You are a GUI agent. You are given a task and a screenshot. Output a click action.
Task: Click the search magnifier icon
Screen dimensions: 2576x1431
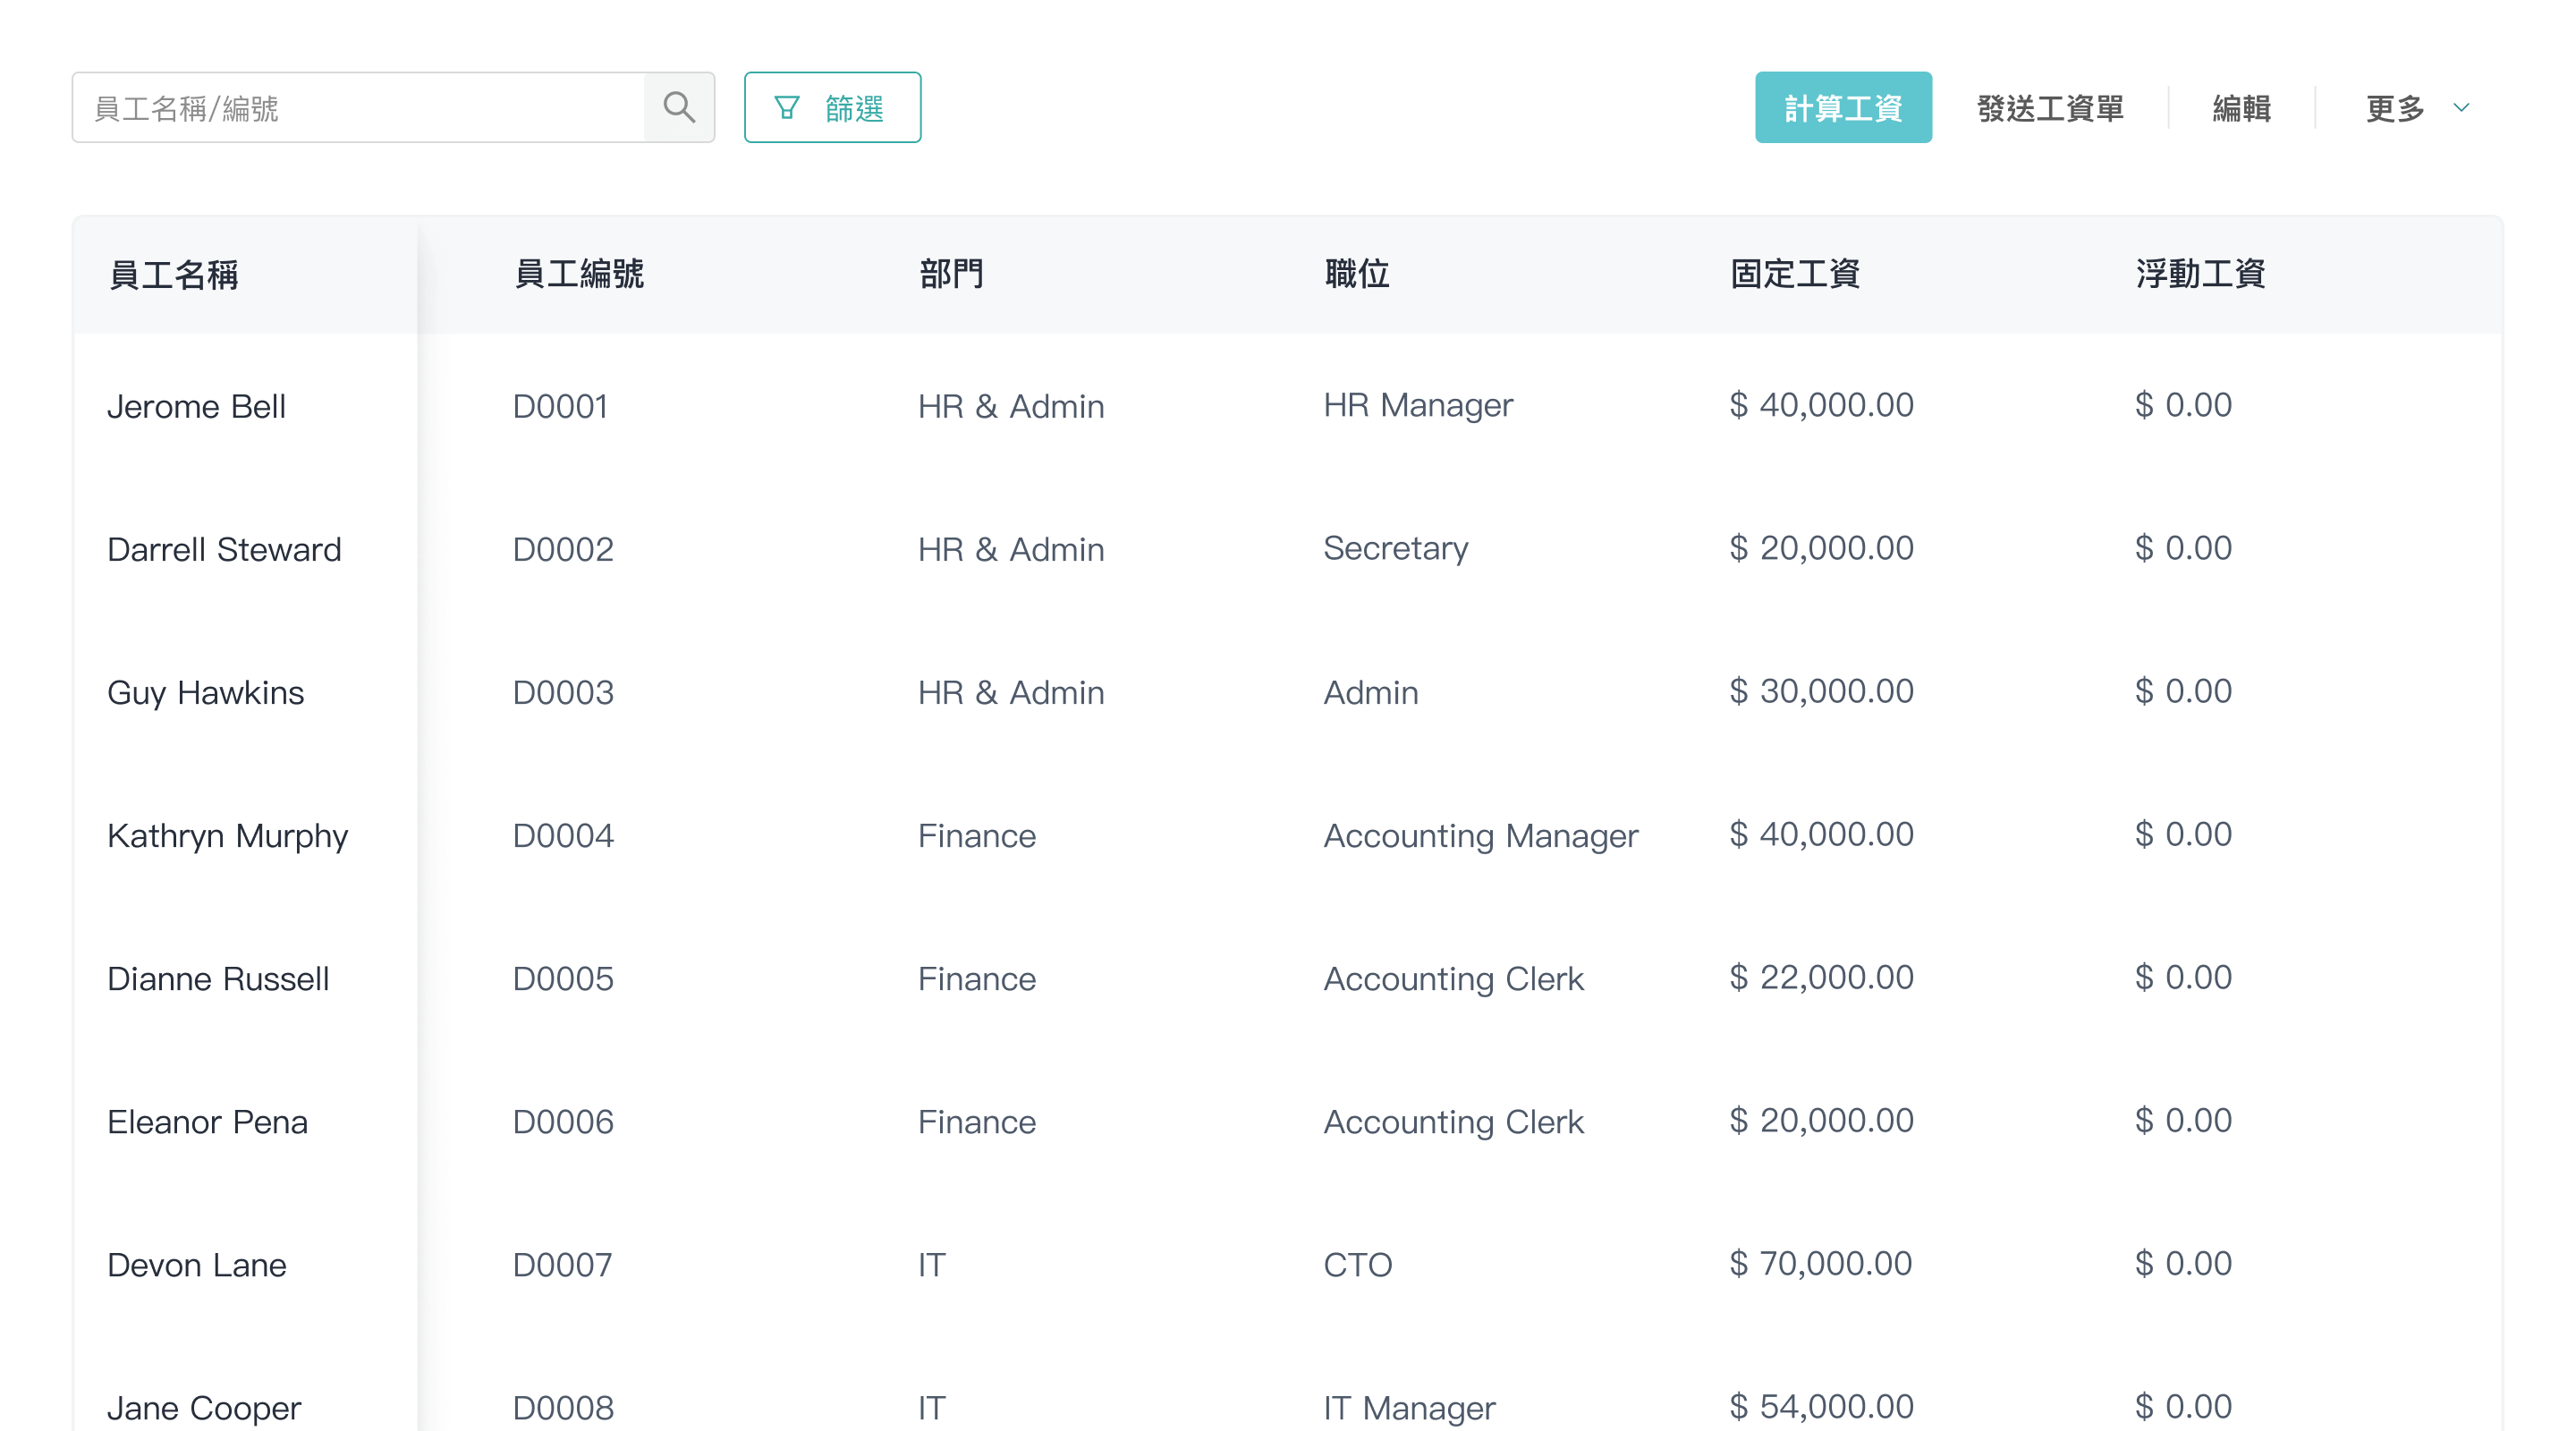coord(679,107)
